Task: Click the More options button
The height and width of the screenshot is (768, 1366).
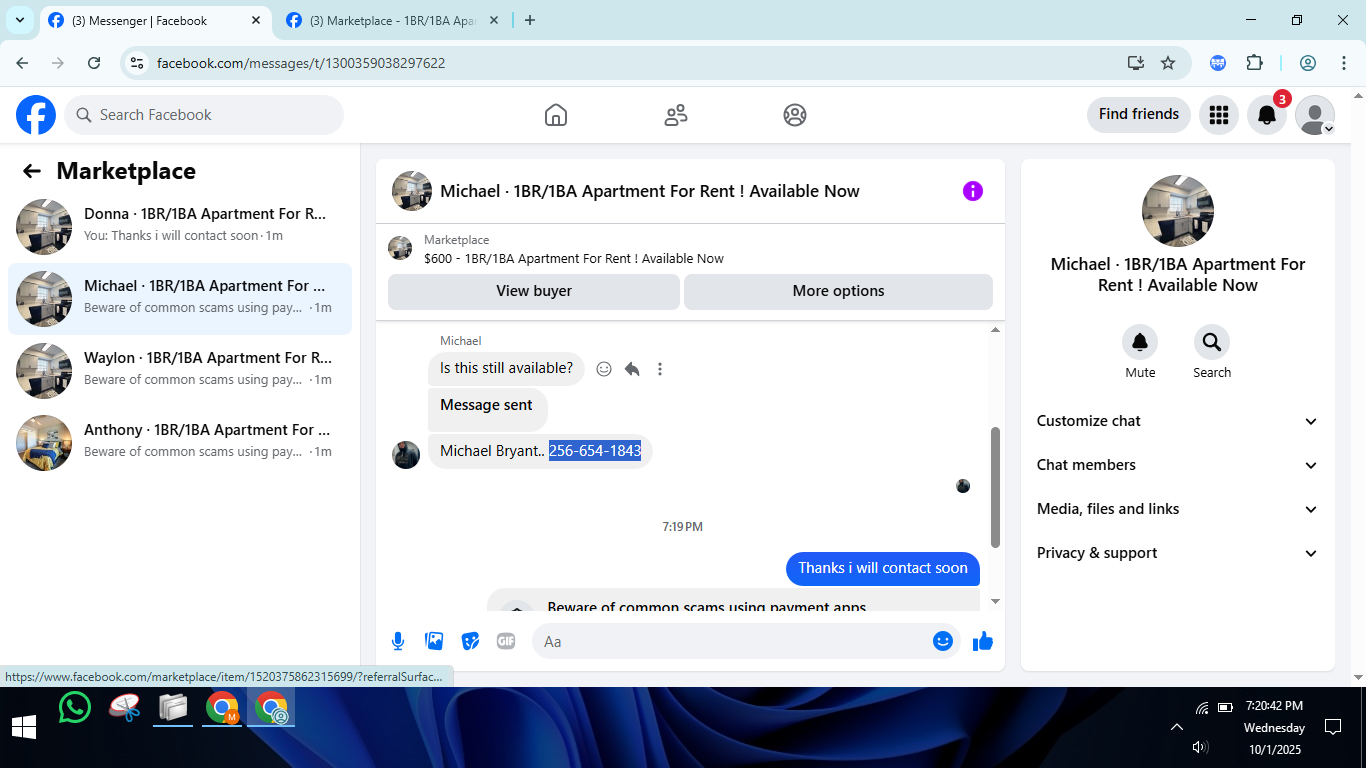Action: [x=838, y=291]
